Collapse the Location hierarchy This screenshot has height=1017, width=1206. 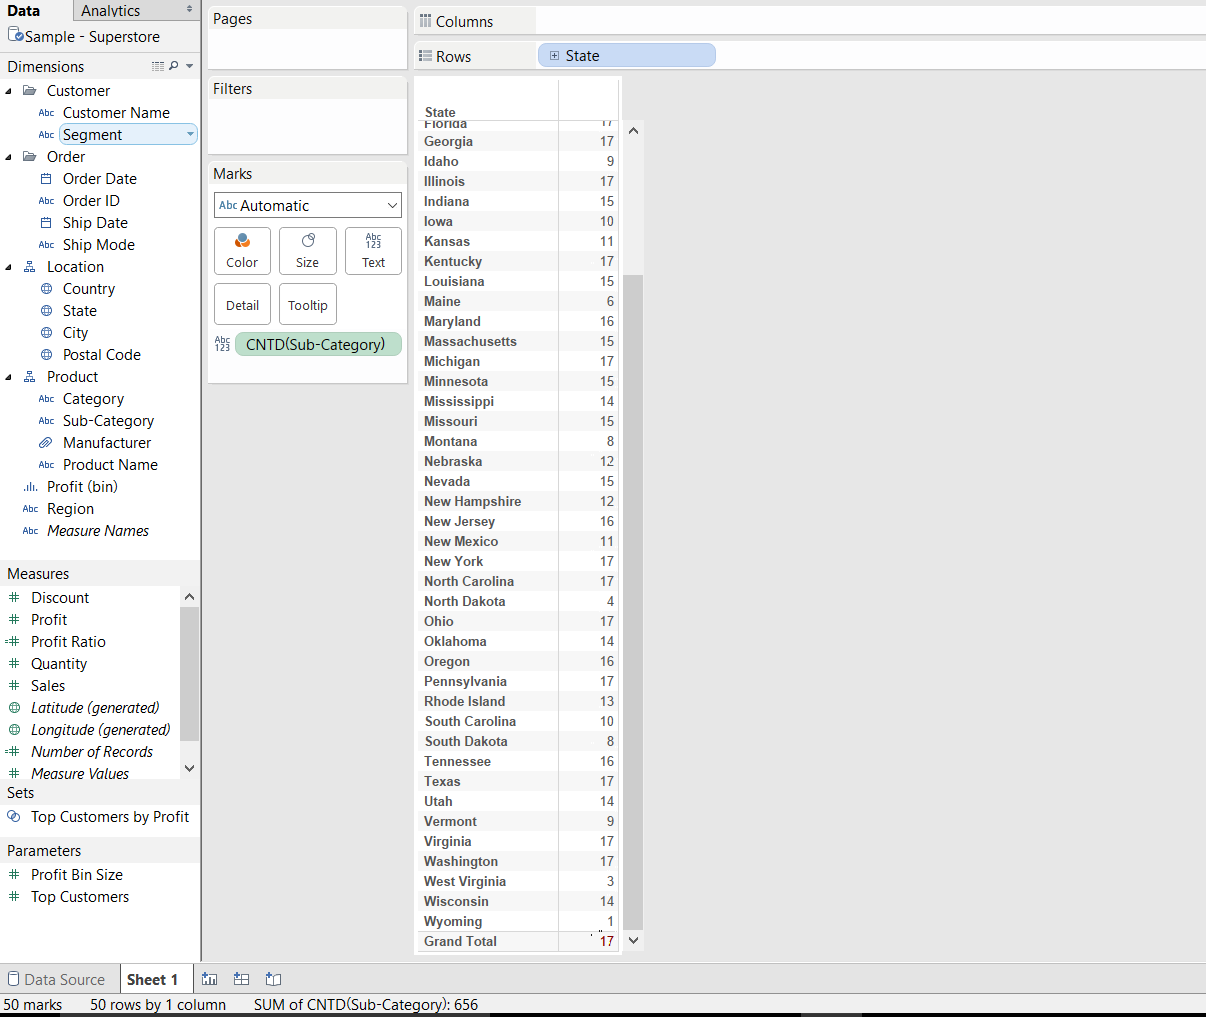point(9,267)
